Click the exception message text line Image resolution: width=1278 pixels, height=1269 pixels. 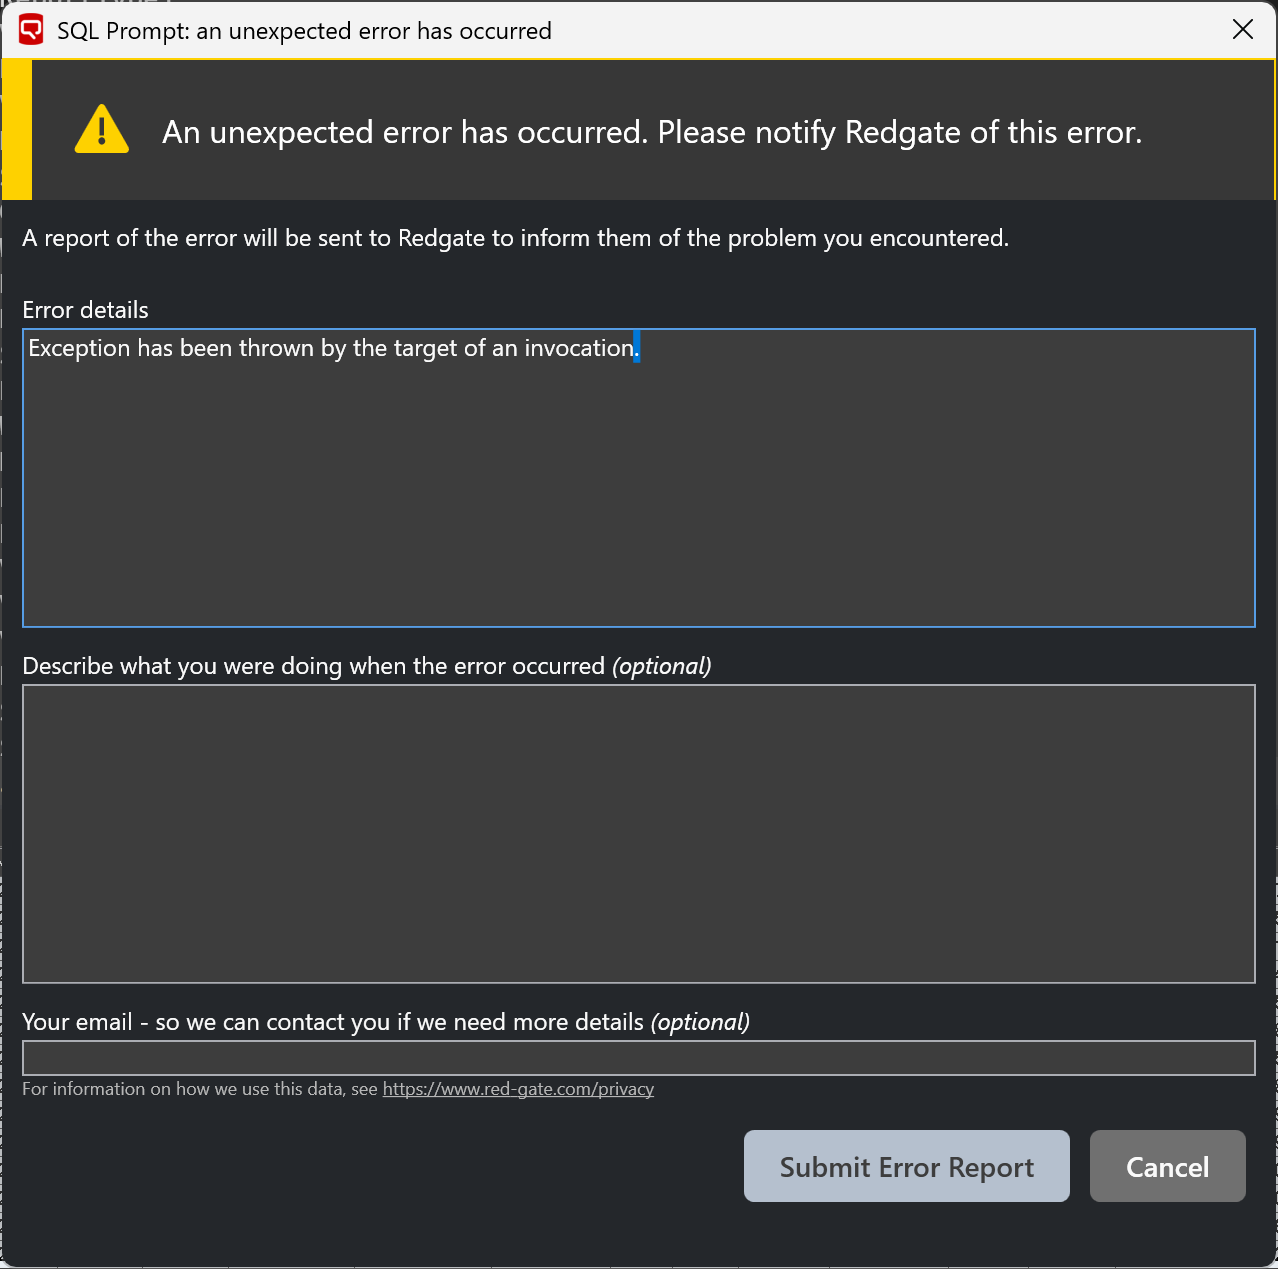click(334, 348)
